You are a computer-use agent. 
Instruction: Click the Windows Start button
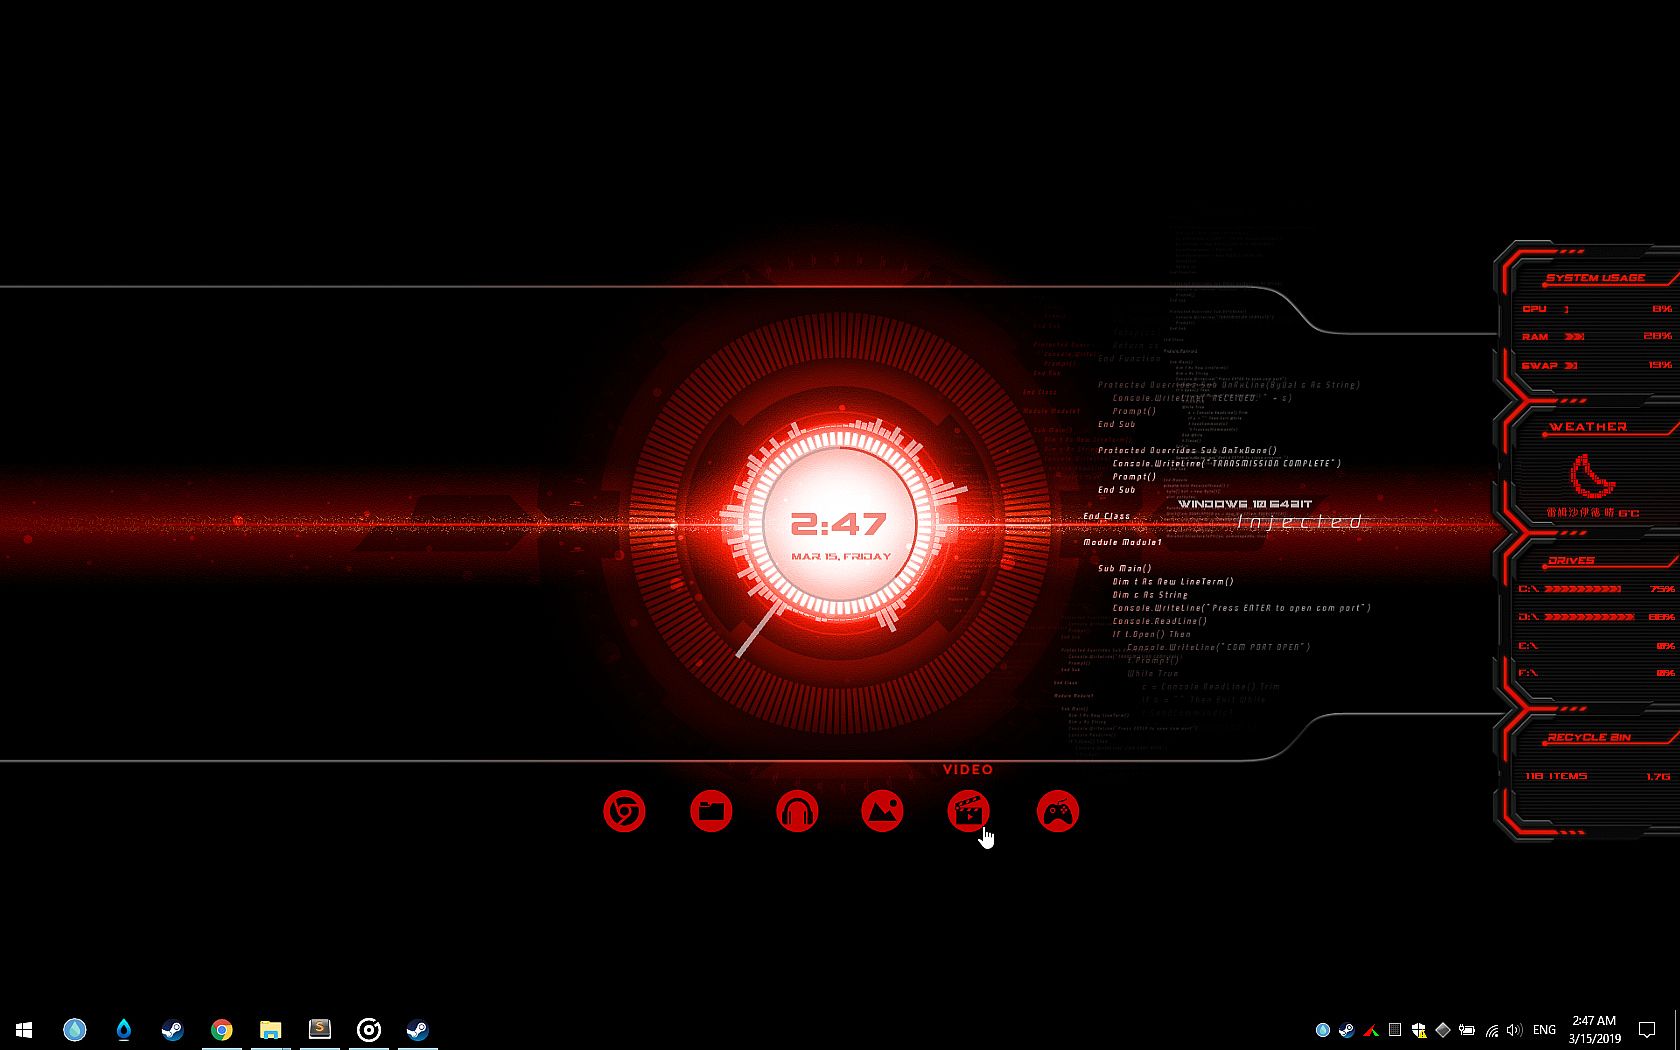click(24, 1029)
